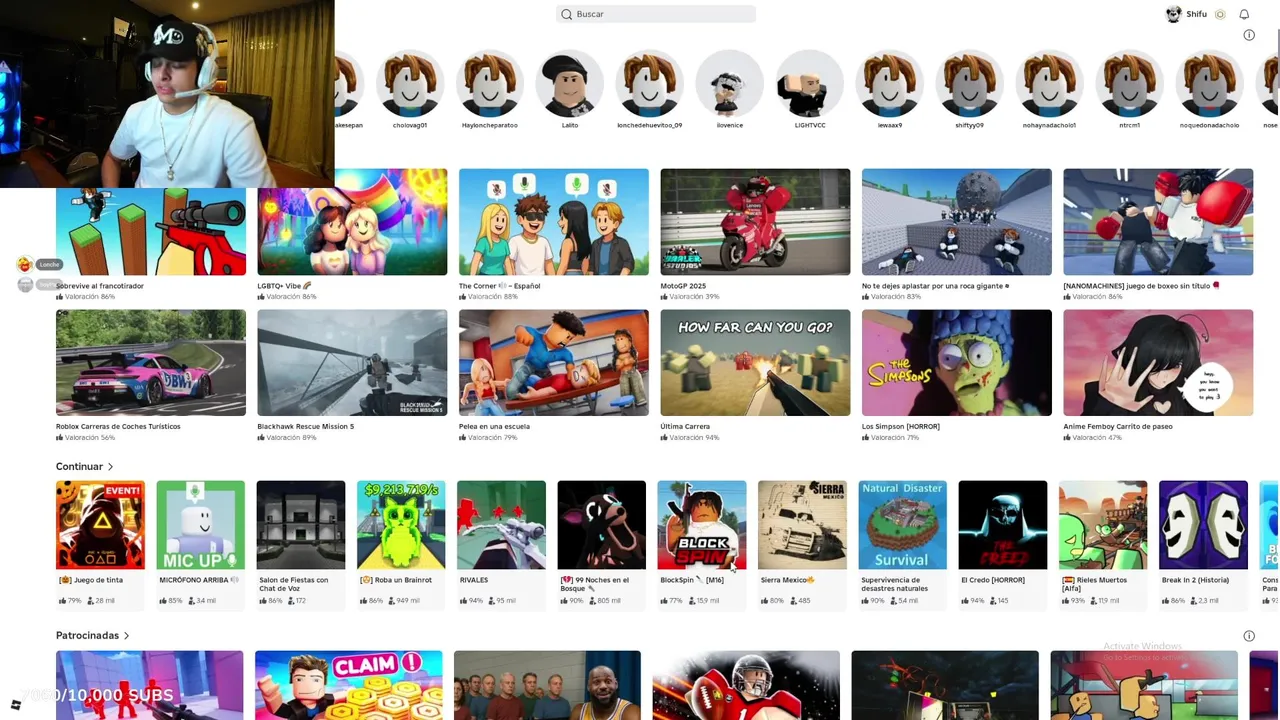This screenshot has width=1280, height=720.
Task: Open Anime Femboy Carrito de paseo thumbnail
Action: point(1158,363)
